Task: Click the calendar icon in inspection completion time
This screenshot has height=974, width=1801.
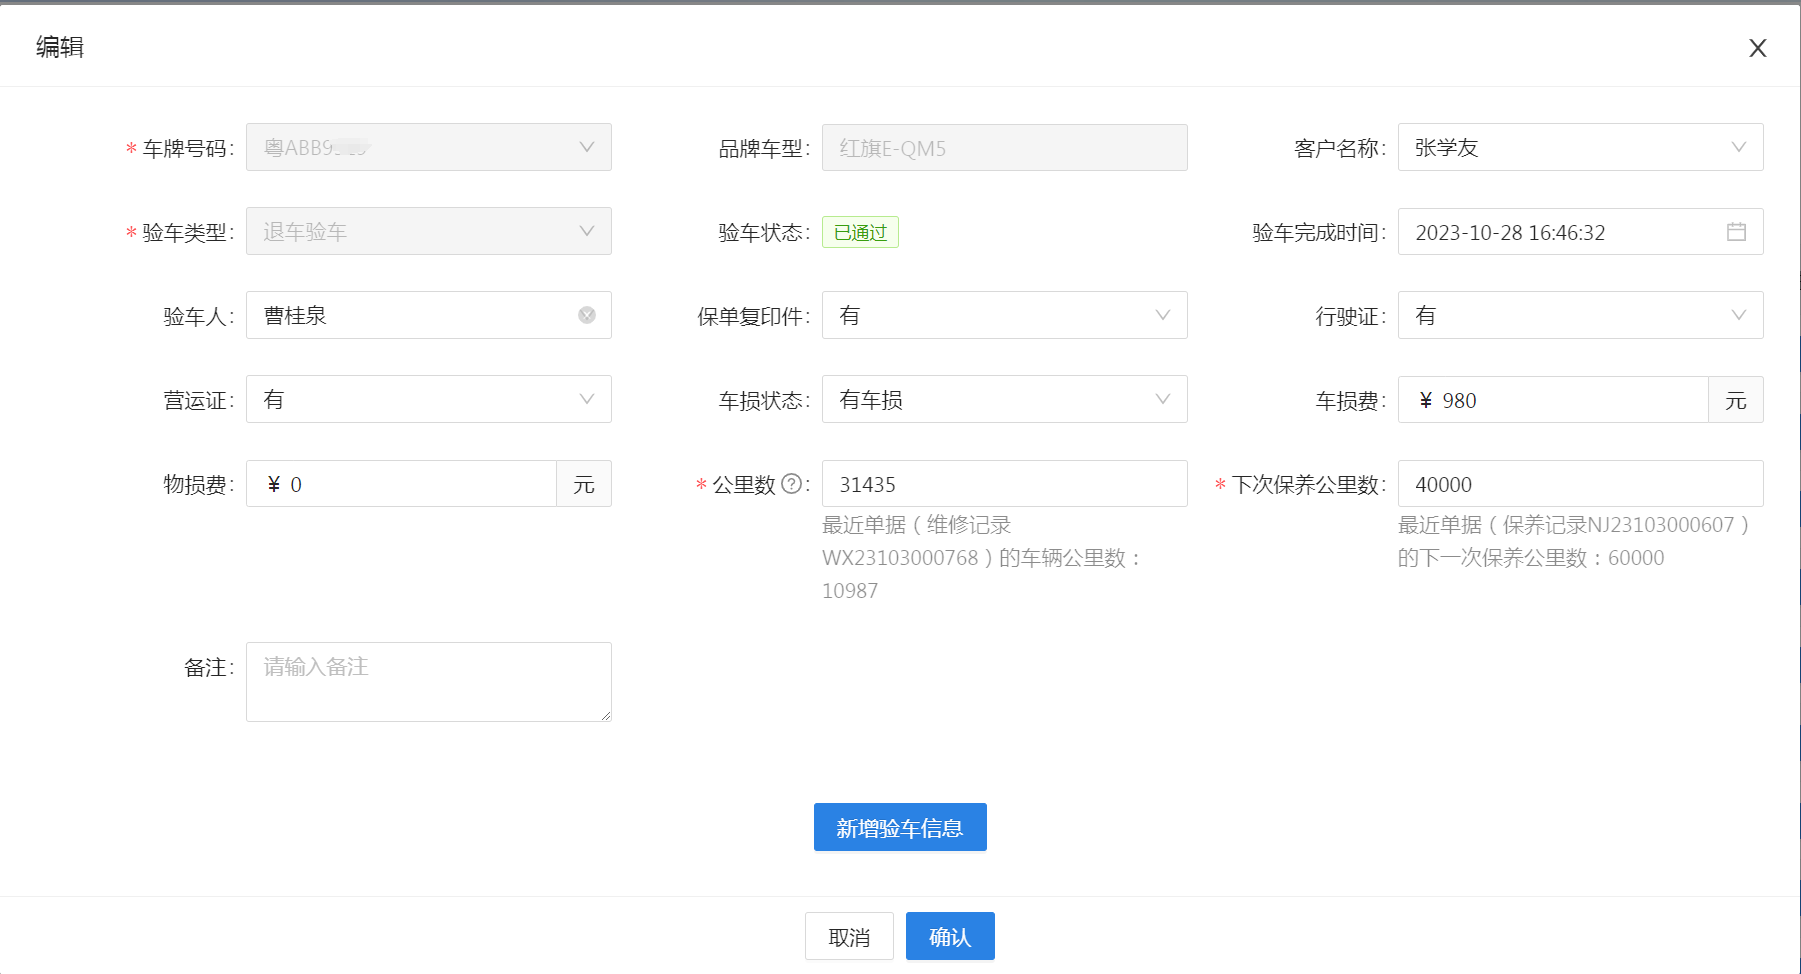Action: [x=1736, y=232]
